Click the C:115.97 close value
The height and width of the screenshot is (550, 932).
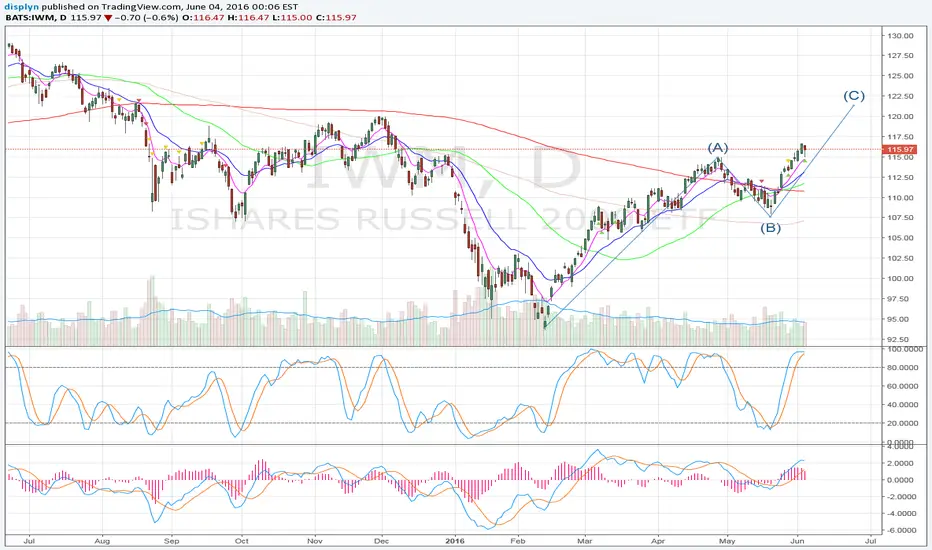336,17
